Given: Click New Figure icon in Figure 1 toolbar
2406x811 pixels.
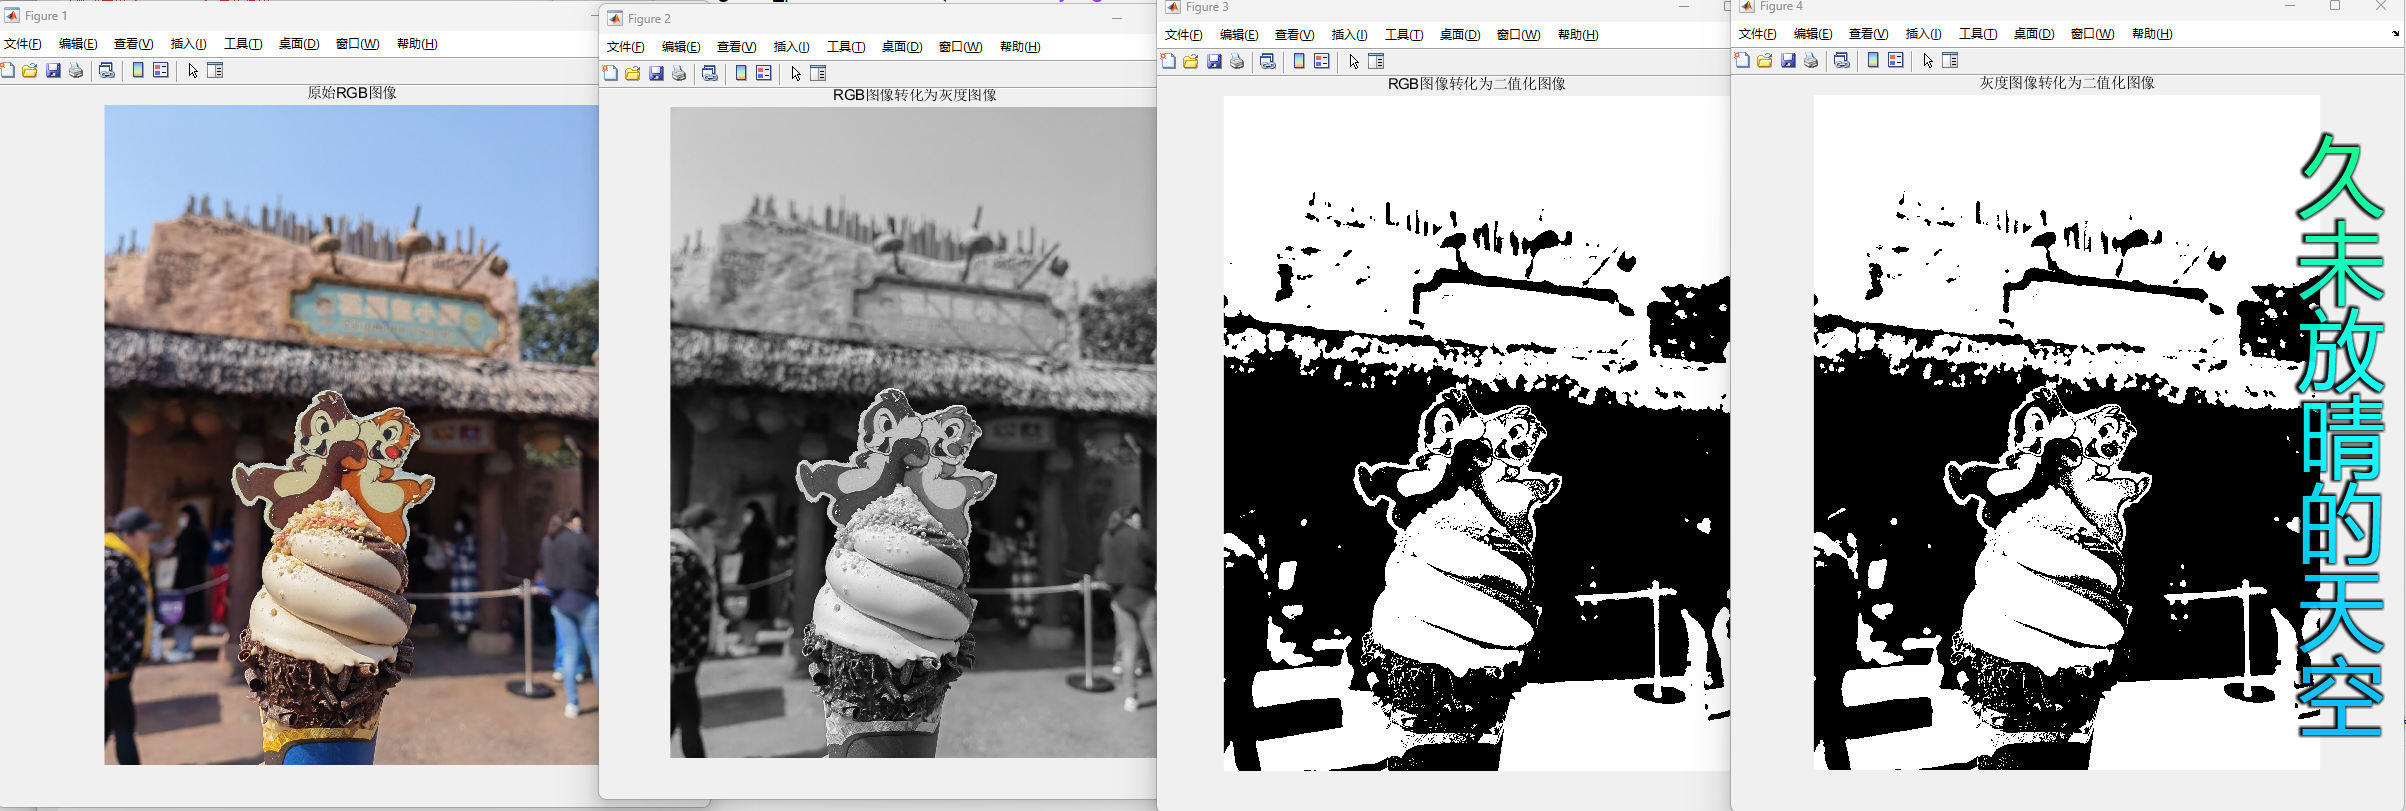Looking at the screenshot, I should click(x=8, y=71).
